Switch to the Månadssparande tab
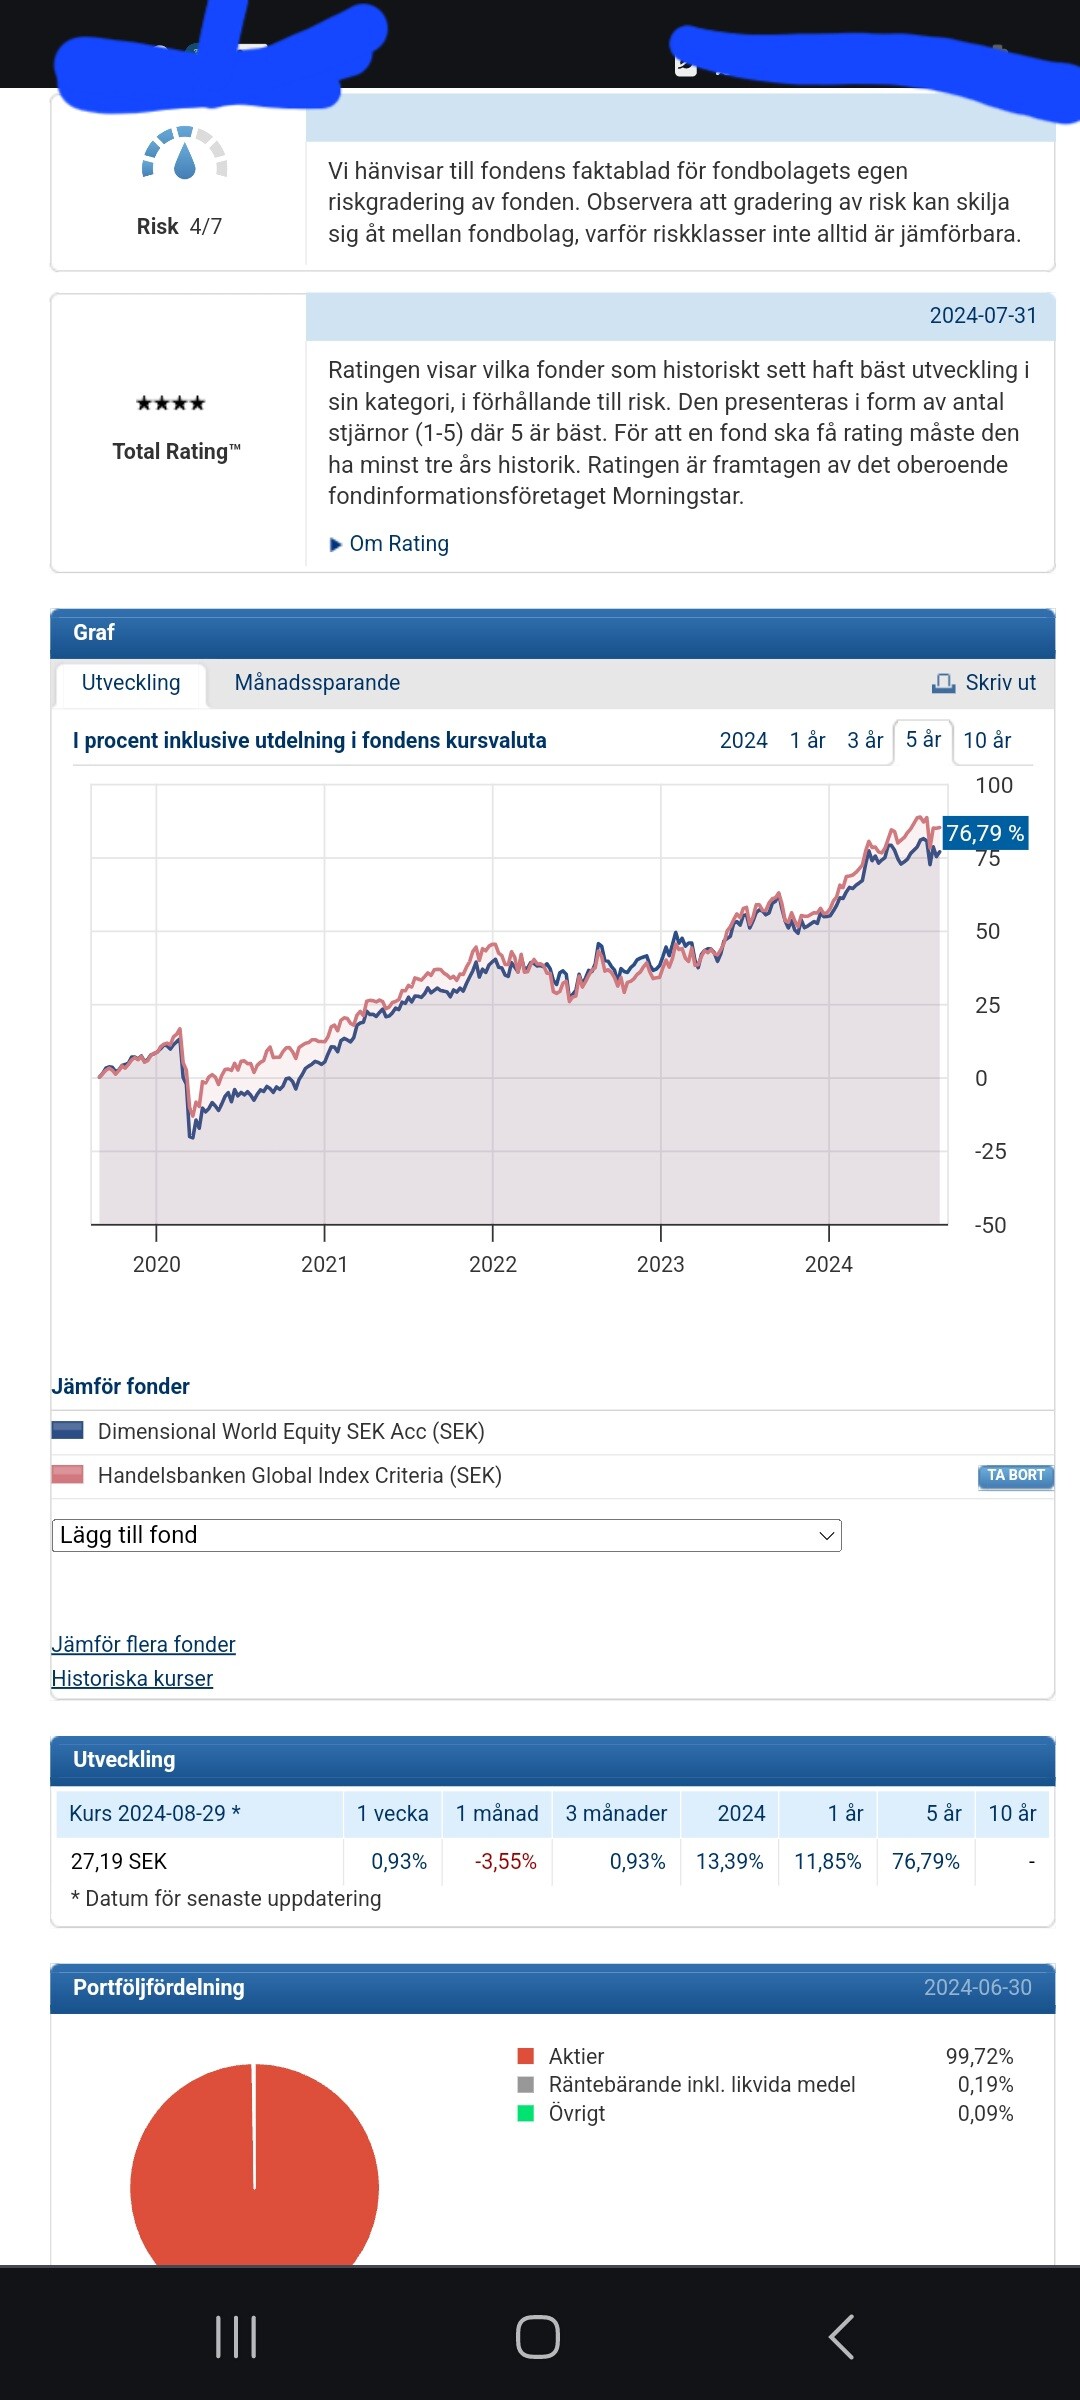The height and width of the screenshot is (2400, 1080). [x=317, y=683]
